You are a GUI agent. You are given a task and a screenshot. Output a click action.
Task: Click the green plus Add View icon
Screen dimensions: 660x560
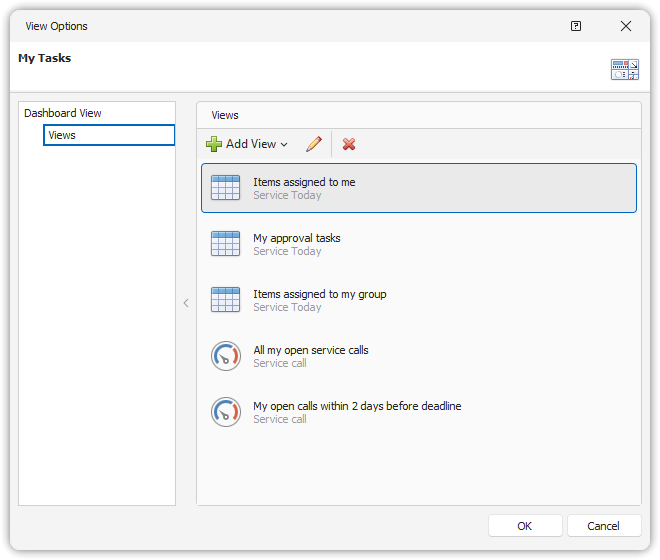214,144
